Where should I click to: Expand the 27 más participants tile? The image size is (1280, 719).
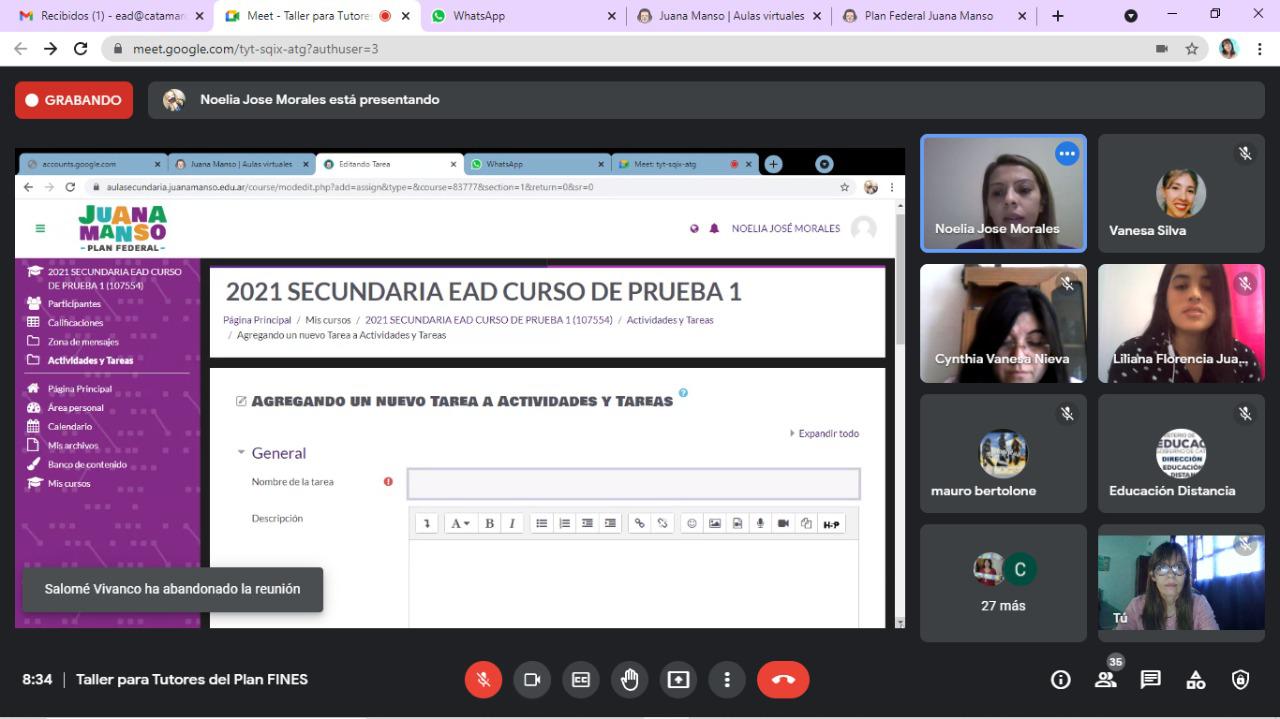coord(1003,583)
